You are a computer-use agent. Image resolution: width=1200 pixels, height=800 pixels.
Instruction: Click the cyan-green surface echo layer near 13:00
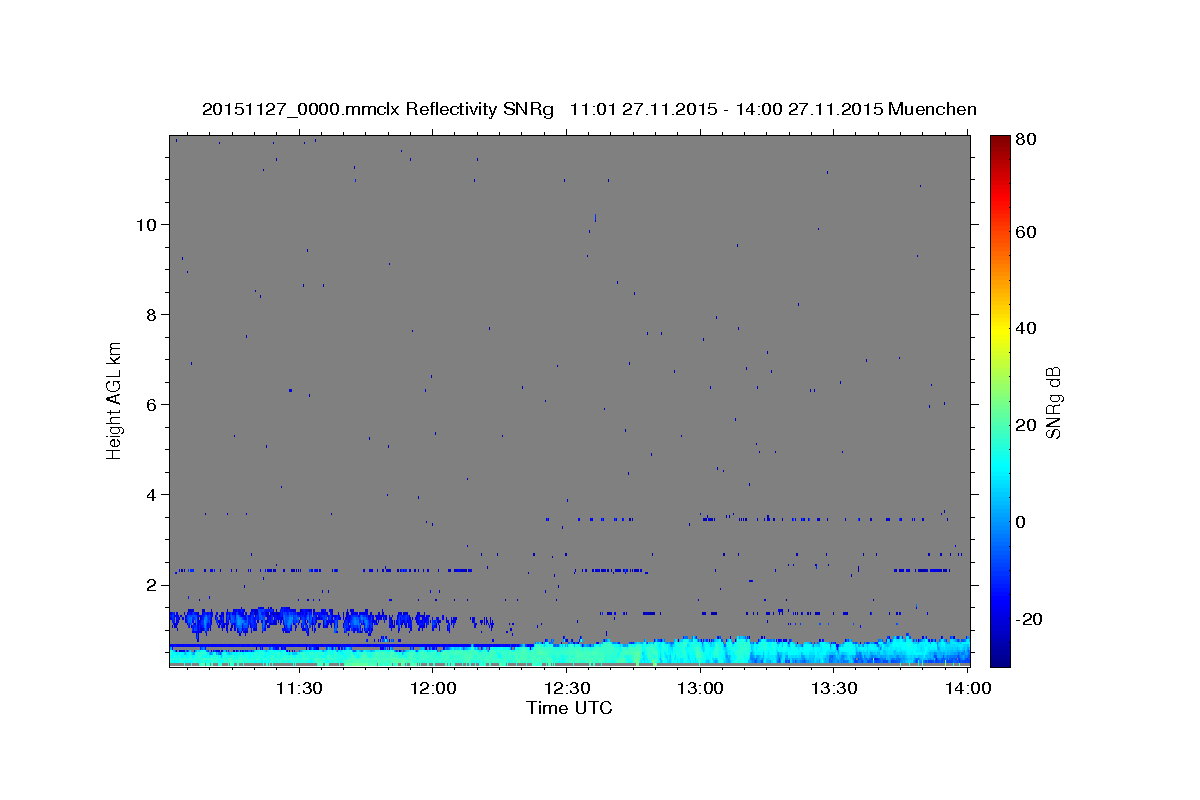point(700,652)
